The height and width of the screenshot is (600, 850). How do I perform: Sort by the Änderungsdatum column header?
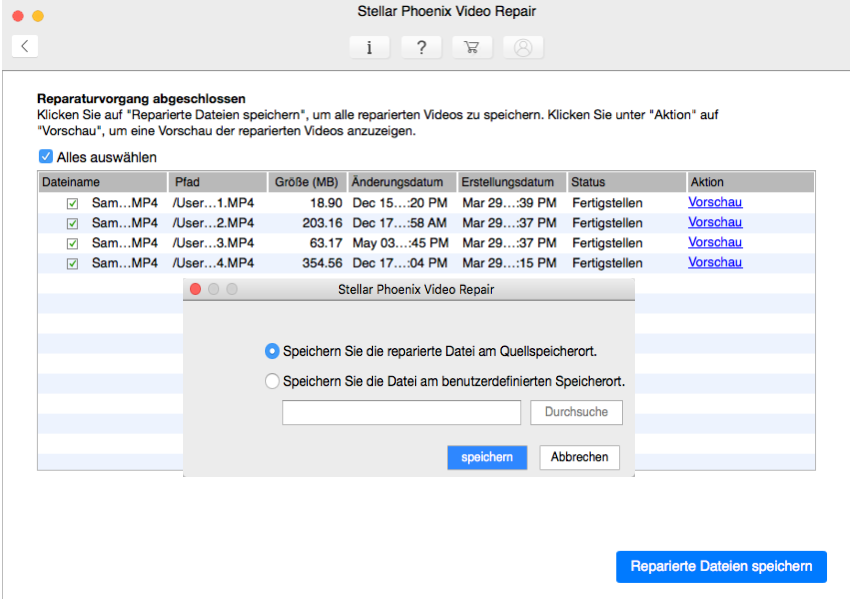[402, 182]
